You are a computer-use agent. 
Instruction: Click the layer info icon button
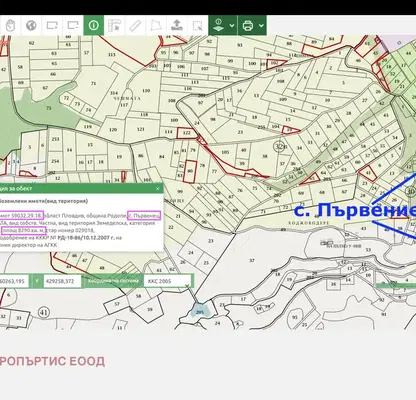(218, 25)
